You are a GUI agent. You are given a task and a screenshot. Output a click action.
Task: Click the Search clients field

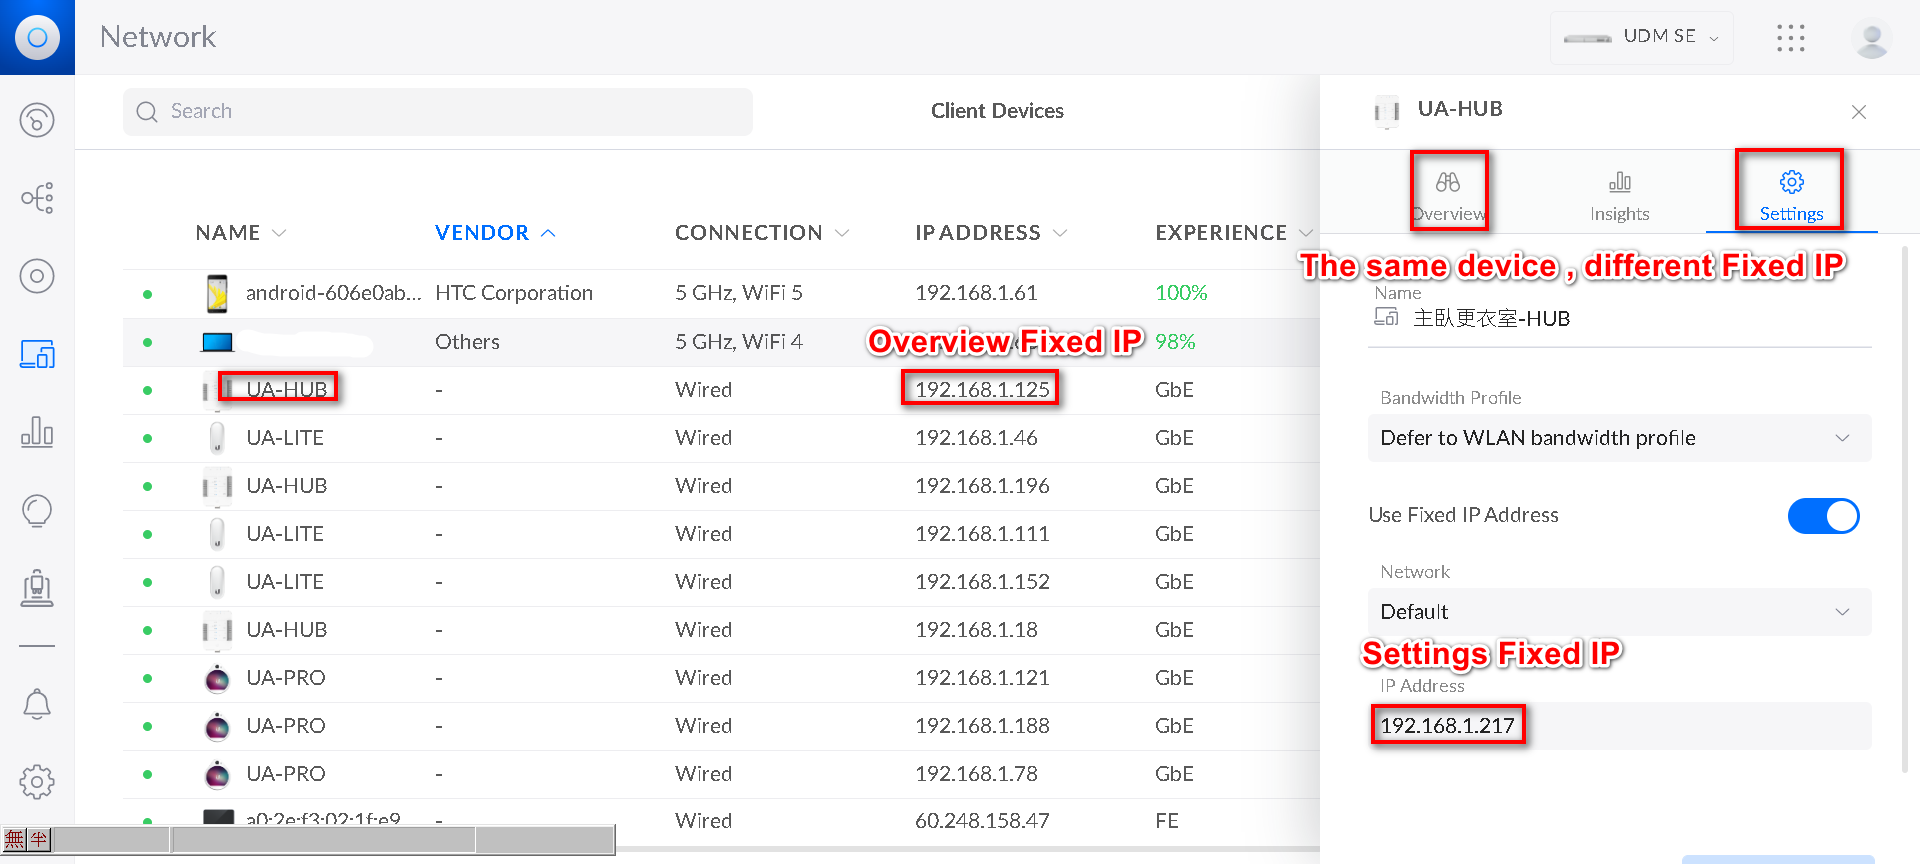[438, 112]
